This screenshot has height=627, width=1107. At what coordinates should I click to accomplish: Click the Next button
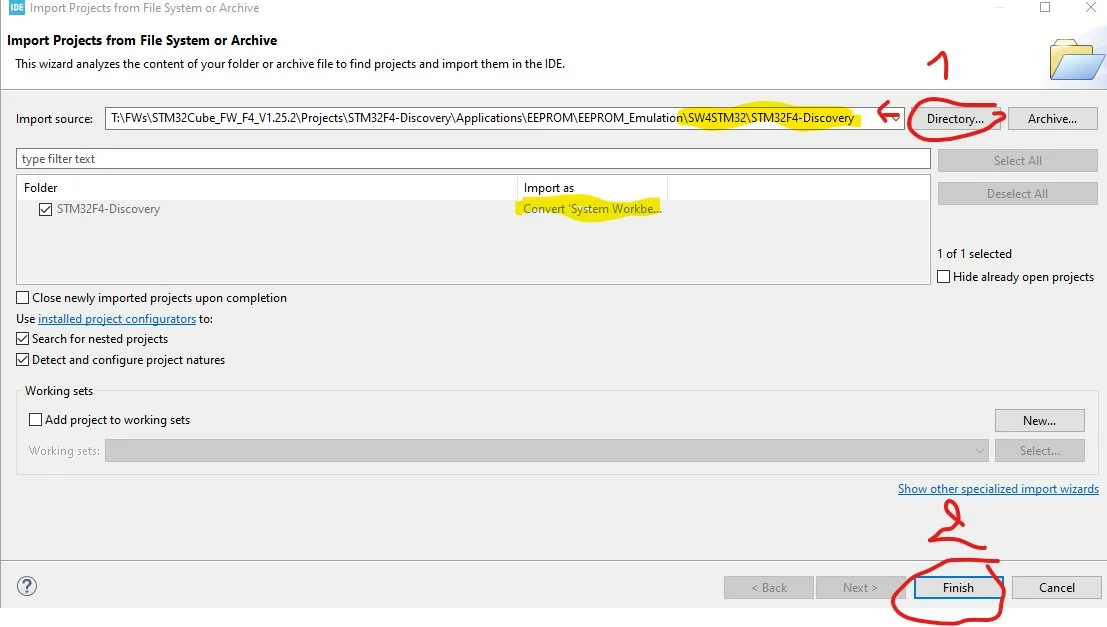tap(860, 587)
